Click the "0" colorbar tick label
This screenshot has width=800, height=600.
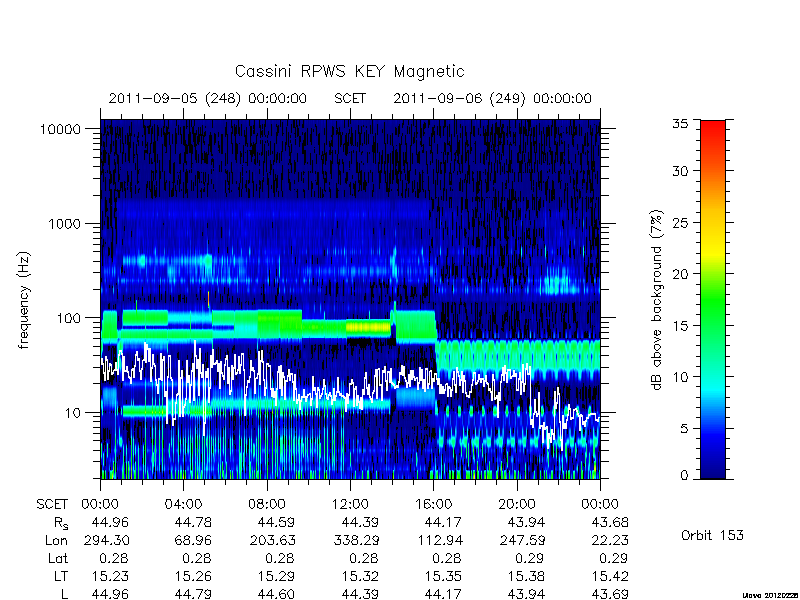point(684,476)
